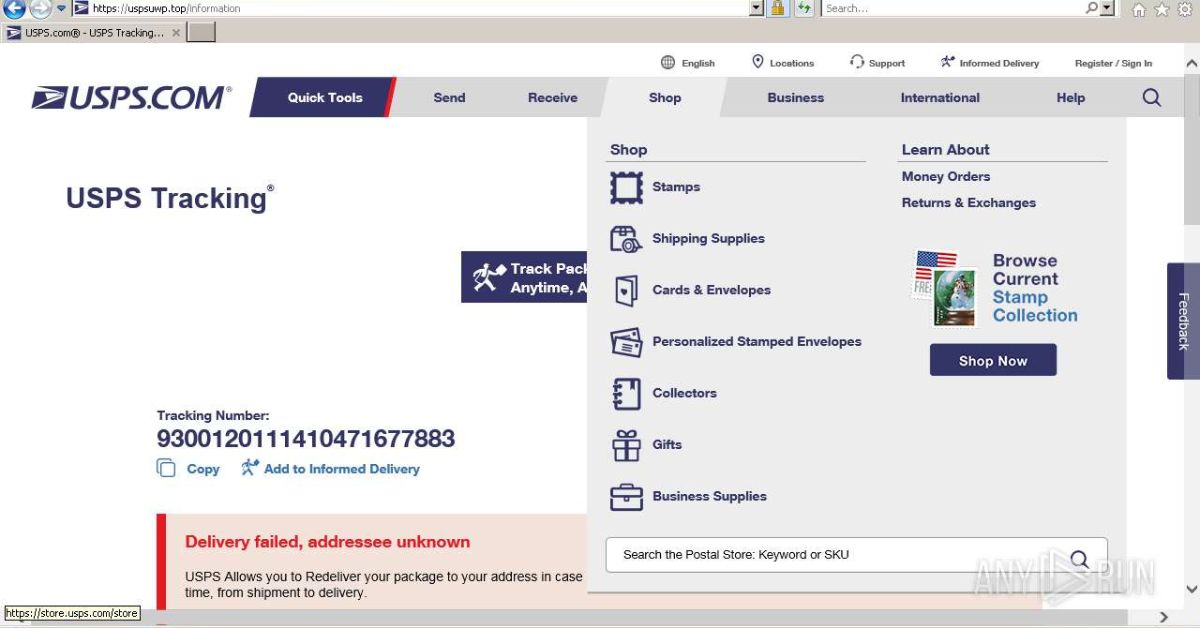Select the International menu item
Viewport: 1200px width, 628px height.
tap(940, 98)
